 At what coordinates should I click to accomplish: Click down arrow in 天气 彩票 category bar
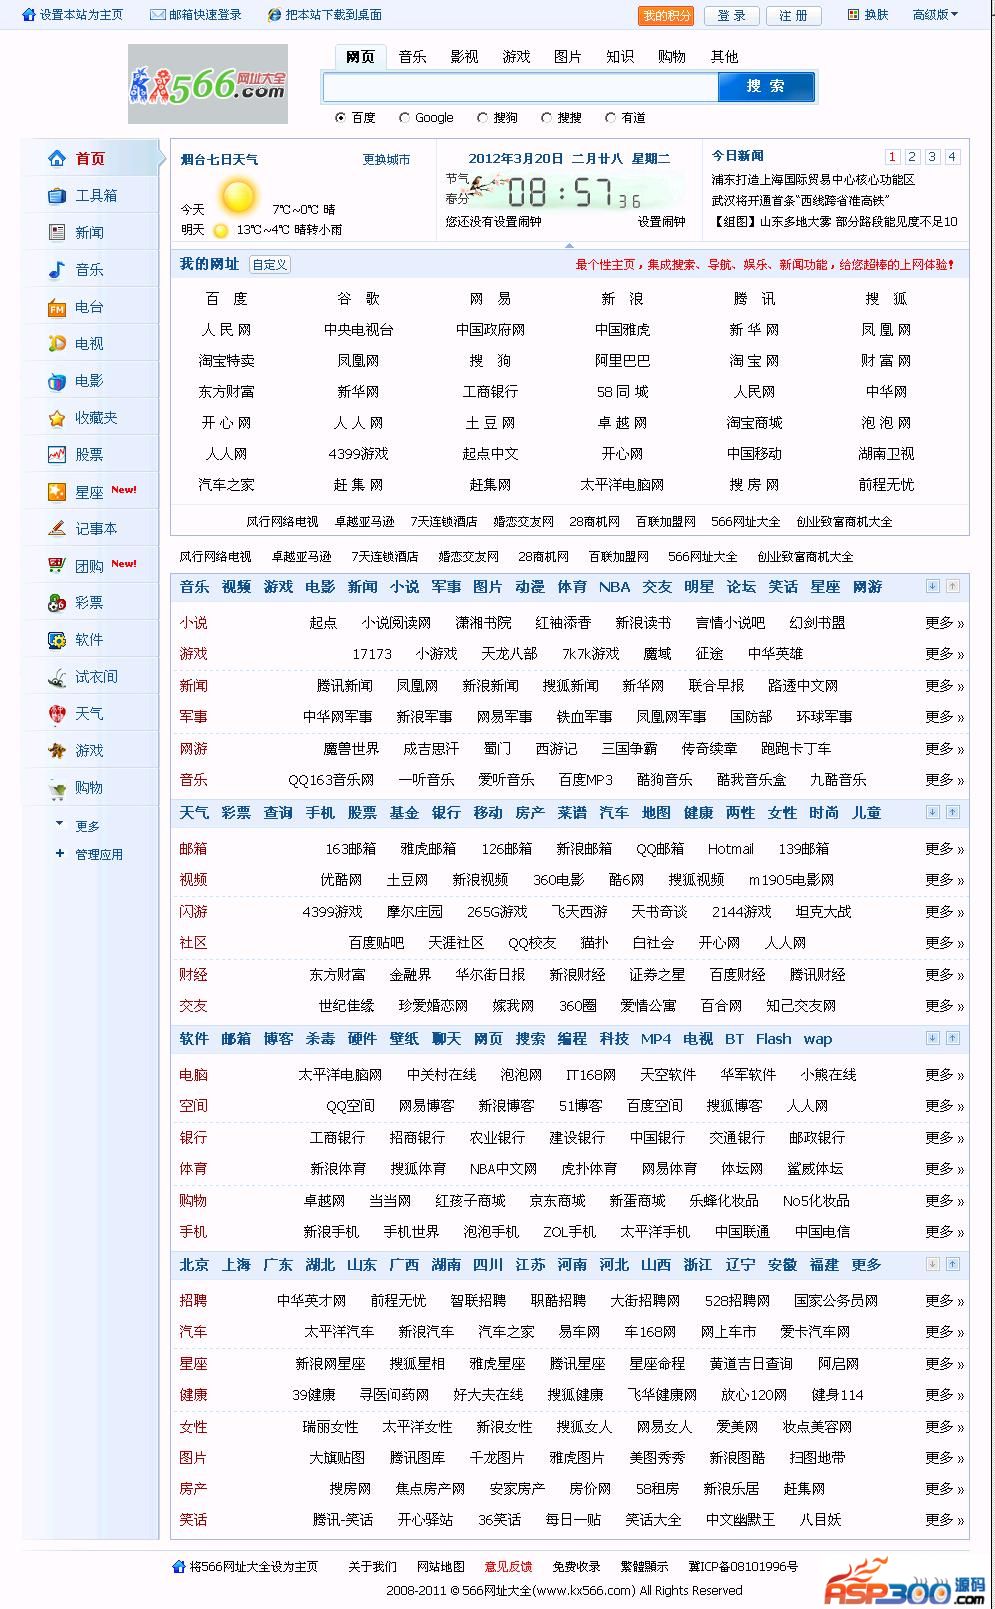(932, 812)
